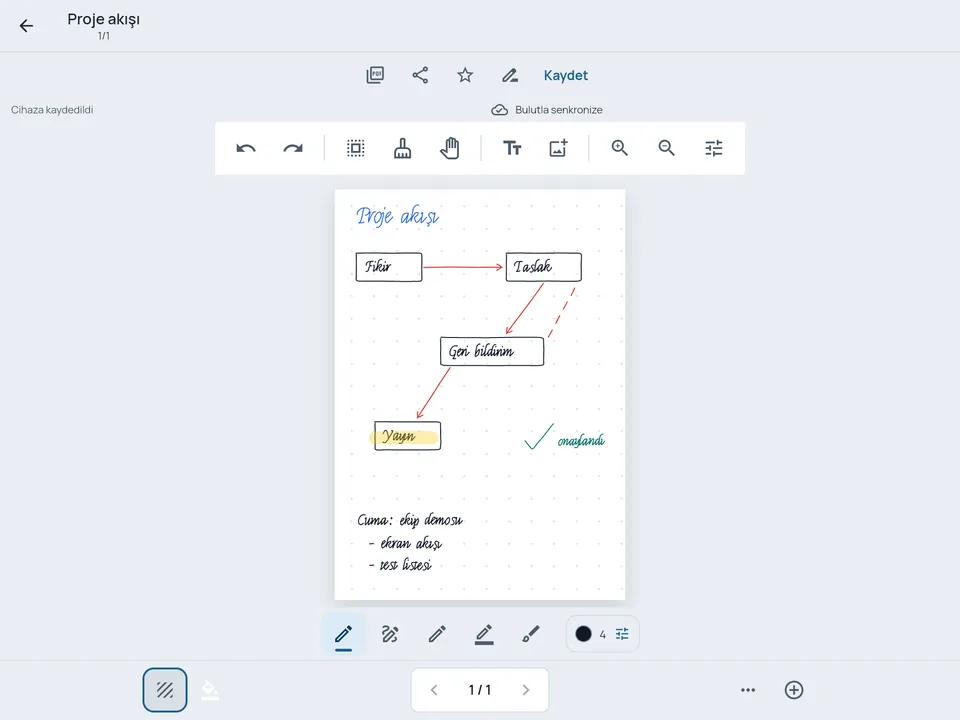Select the paintbrush tool
The image size is (960, 720).
coord(531,634)
